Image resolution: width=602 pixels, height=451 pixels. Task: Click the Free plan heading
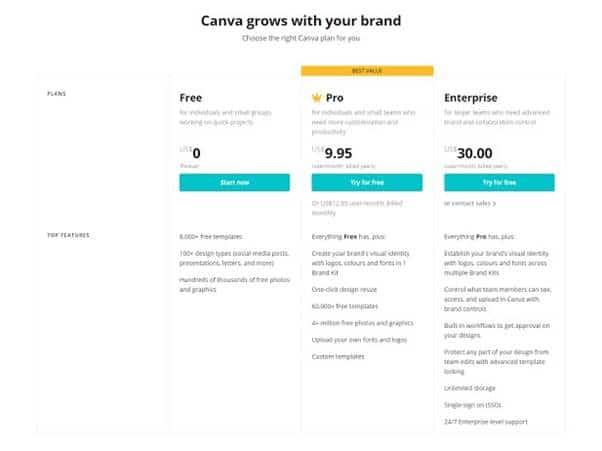191,98
